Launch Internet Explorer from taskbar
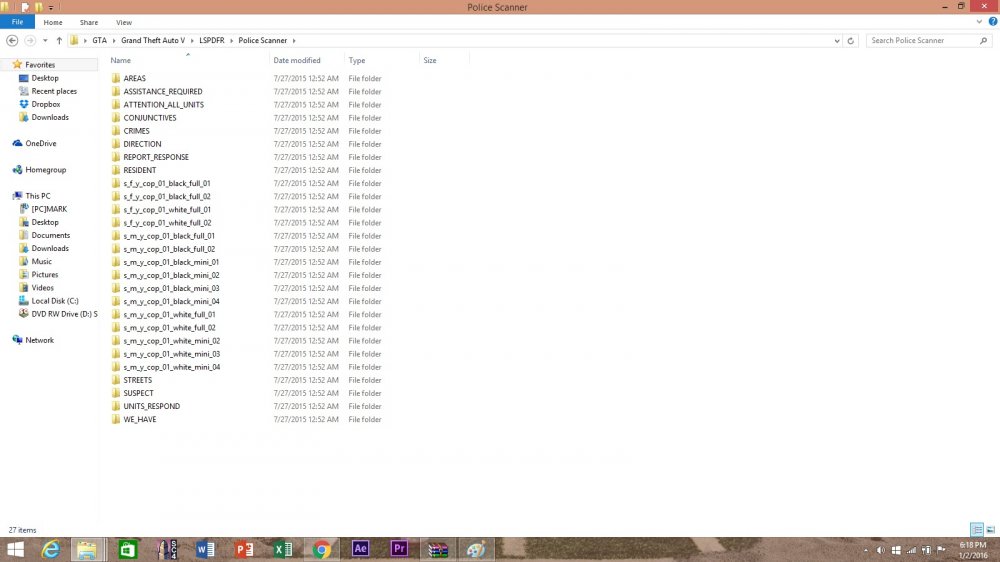This screenshot has height=562, width=1000. click(50, 549)
